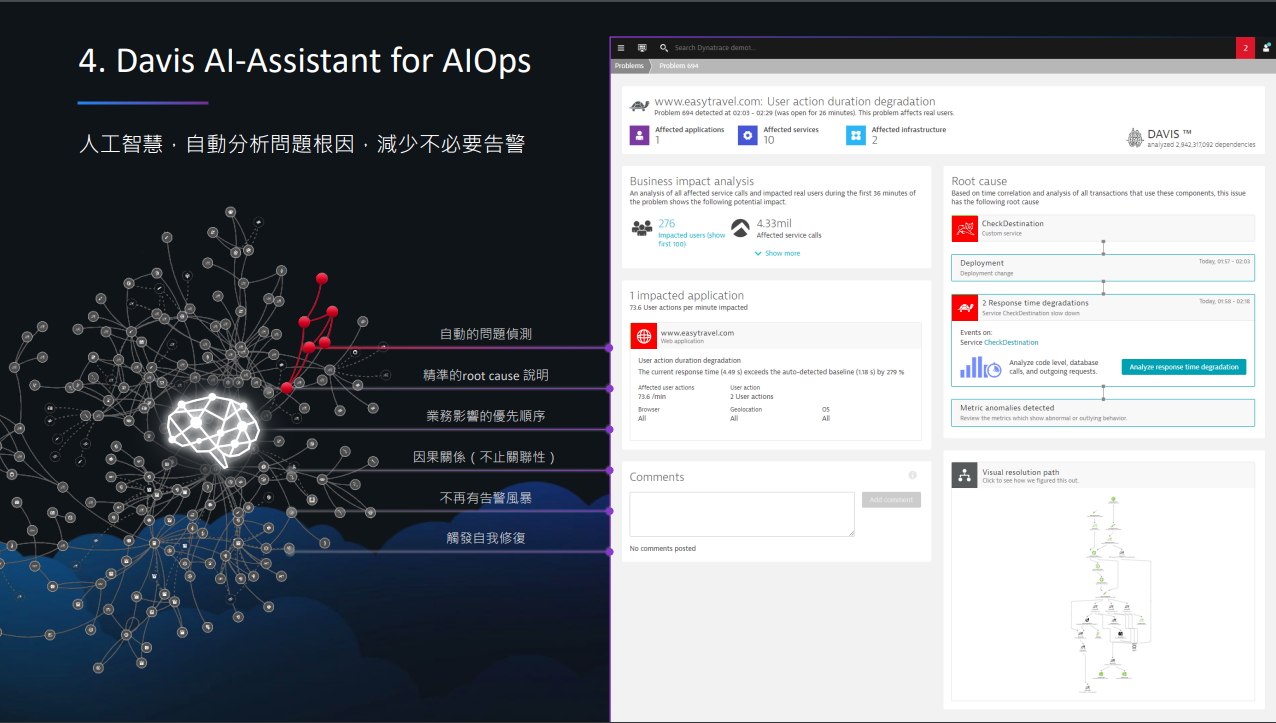Click the info icon in Comments panel

912,476
